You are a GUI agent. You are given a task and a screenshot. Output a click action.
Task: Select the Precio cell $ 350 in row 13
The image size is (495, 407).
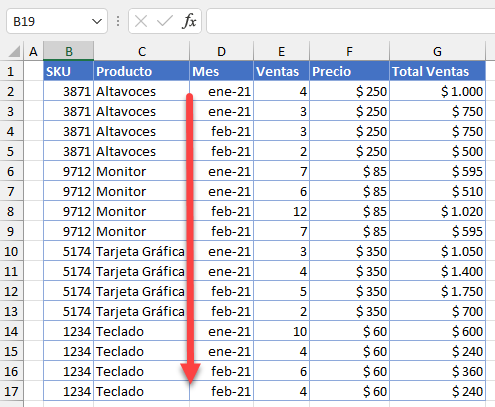click(349, 311)
